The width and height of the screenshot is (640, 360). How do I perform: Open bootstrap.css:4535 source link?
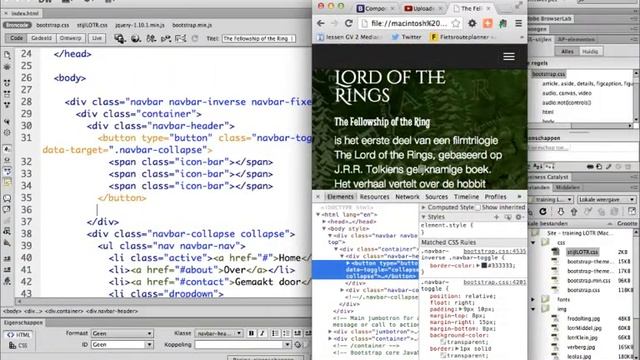pos(494,251)
